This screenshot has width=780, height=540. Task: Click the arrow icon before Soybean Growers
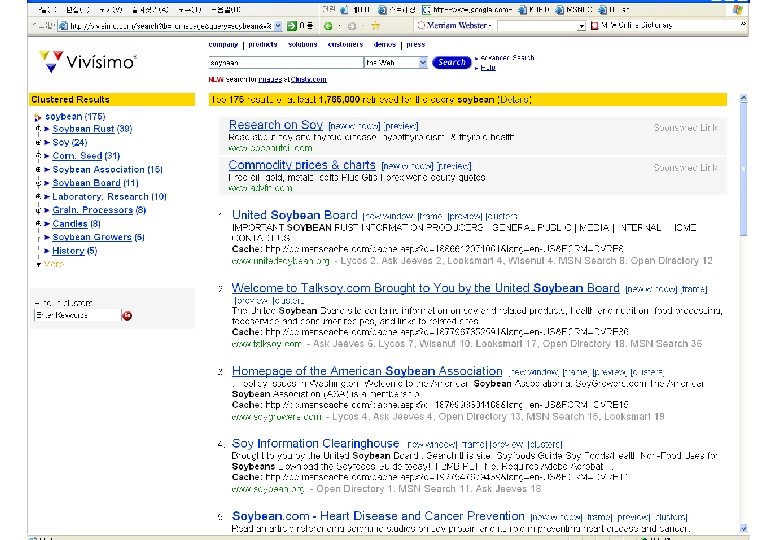click(x=47, y=238)
